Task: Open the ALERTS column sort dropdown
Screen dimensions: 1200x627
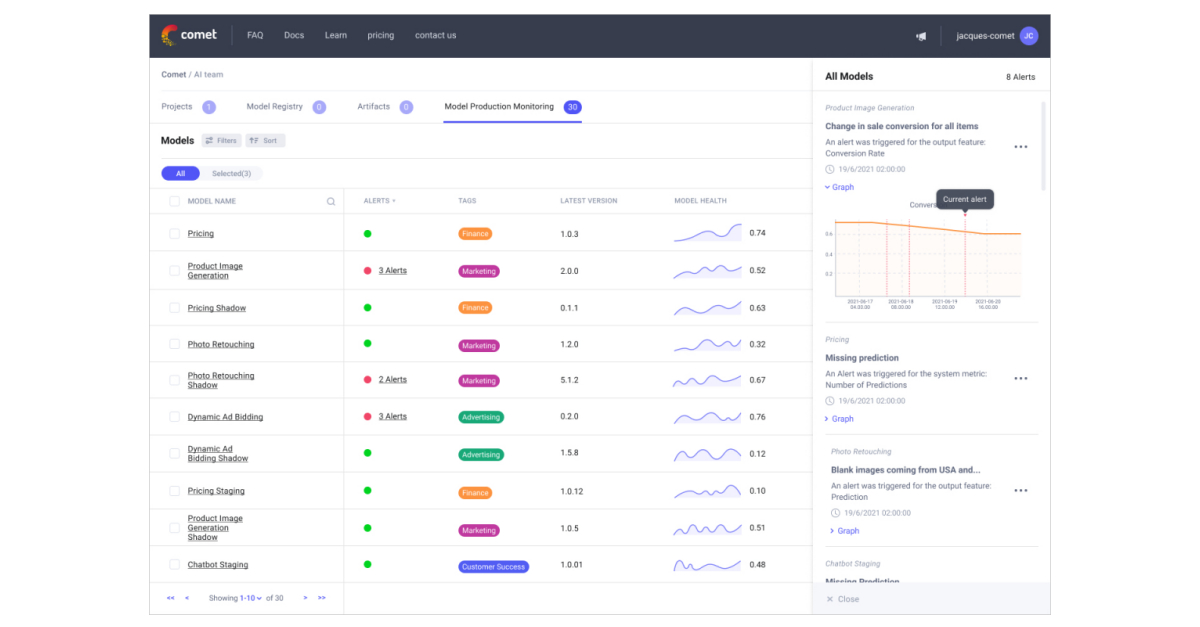Action: (x=379, y=201)
